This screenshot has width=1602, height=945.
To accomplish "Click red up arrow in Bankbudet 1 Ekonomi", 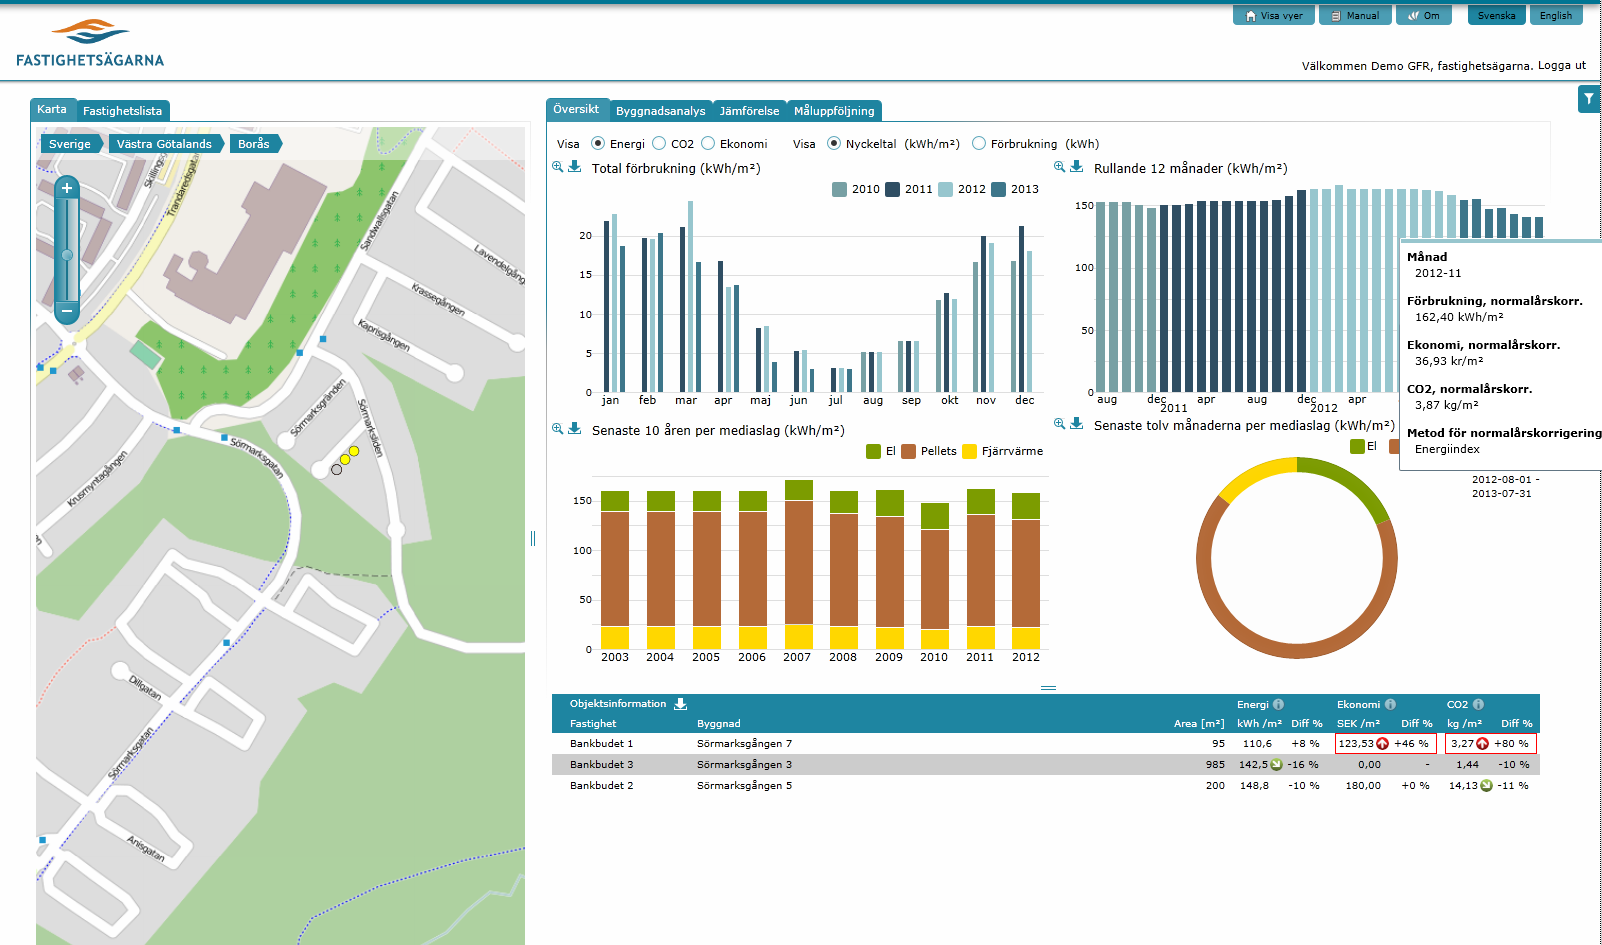I will pos(1383,744).
